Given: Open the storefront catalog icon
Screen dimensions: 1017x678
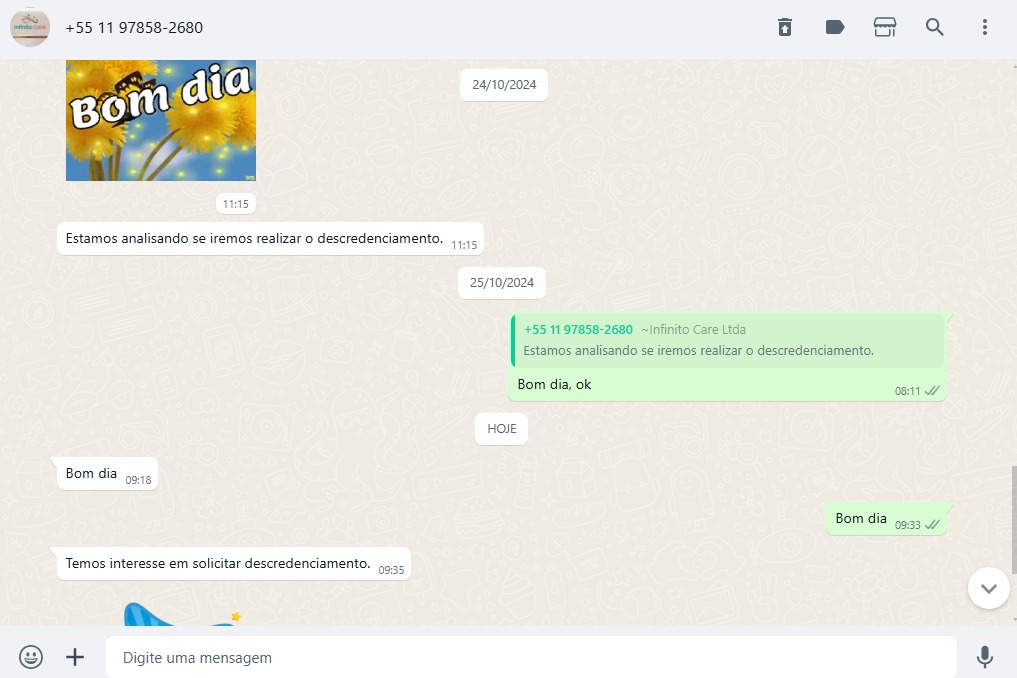Looking at the screenshot, I should pyautogui.click(x=885, y=27).
